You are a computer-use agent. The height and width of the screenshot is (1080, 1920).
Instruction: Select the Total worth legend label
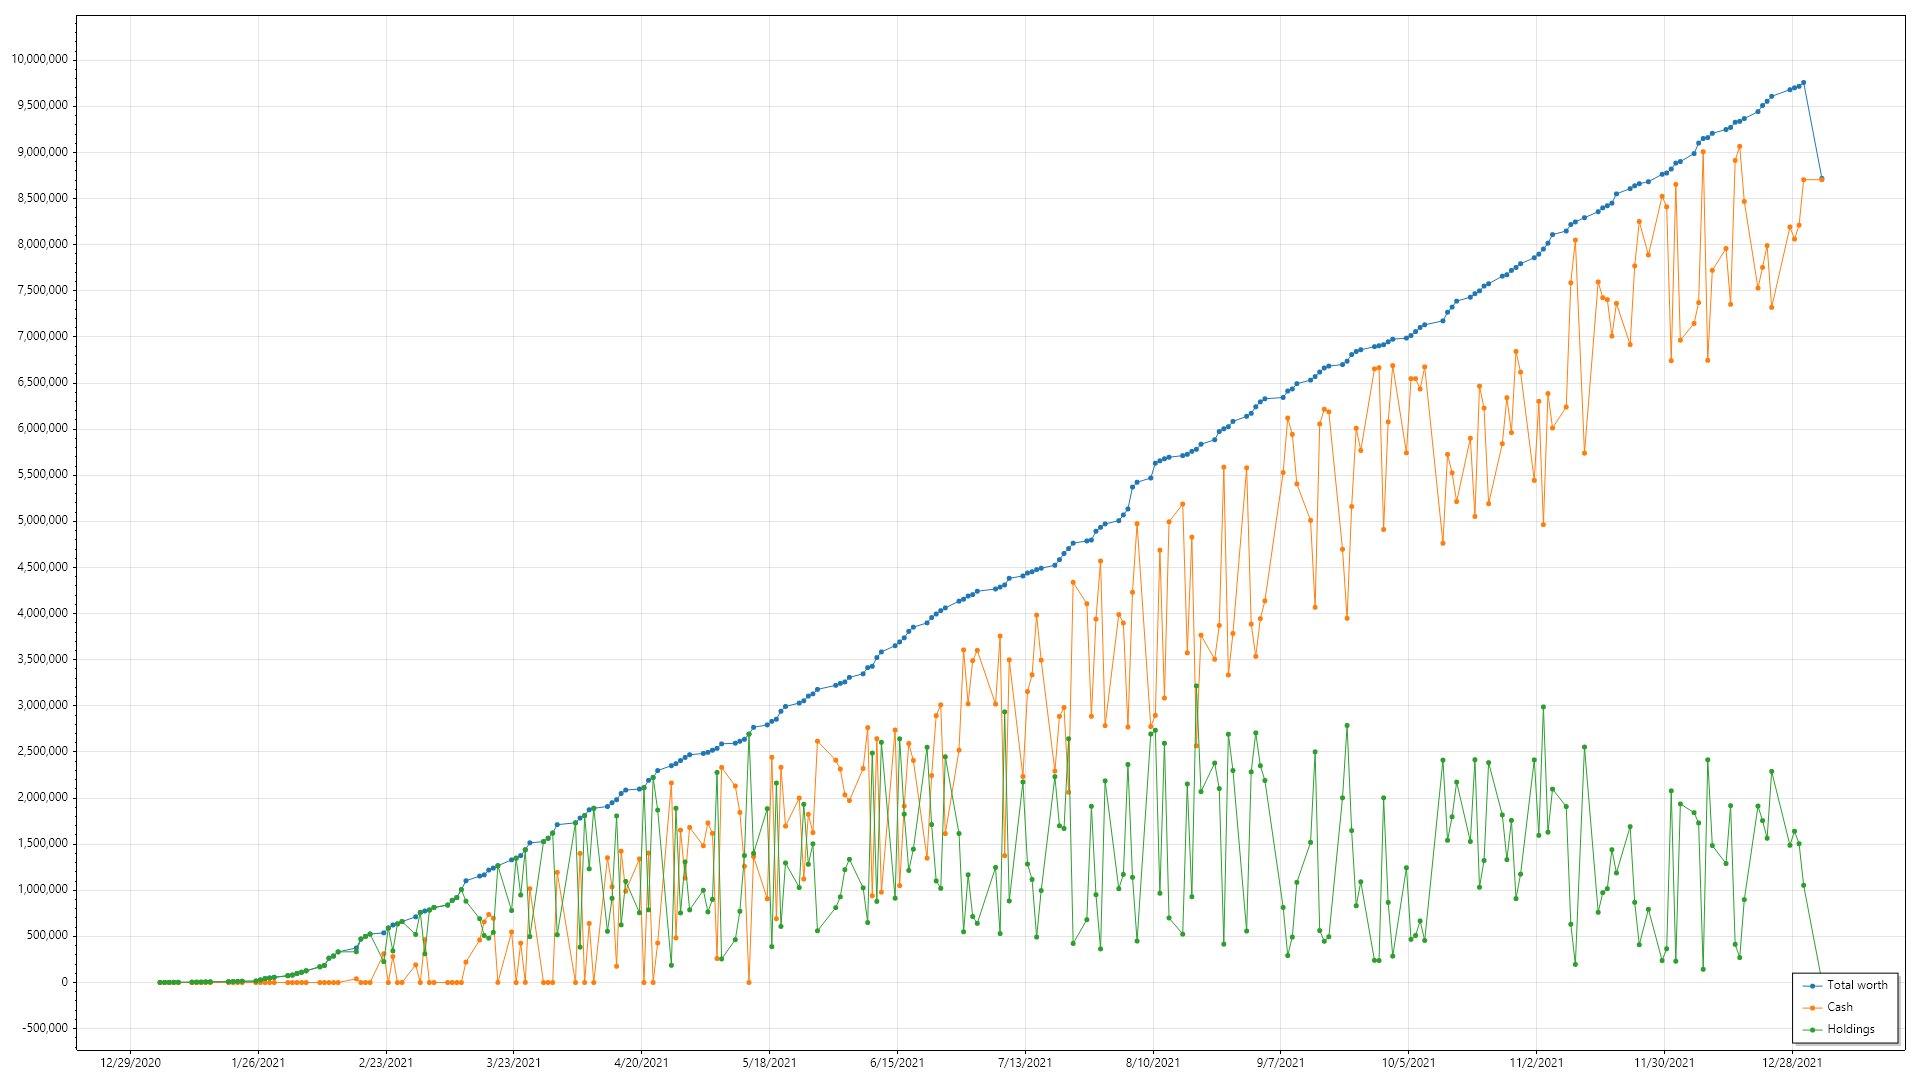pyautogui.click(x=1857, y=985)
